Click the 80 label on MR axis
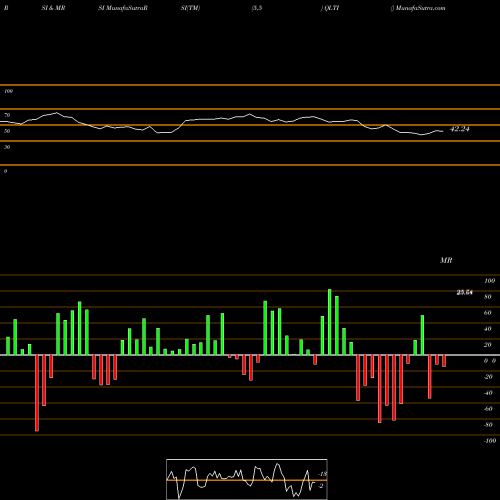This screenshot has width=500, height=500. (488, 297)
